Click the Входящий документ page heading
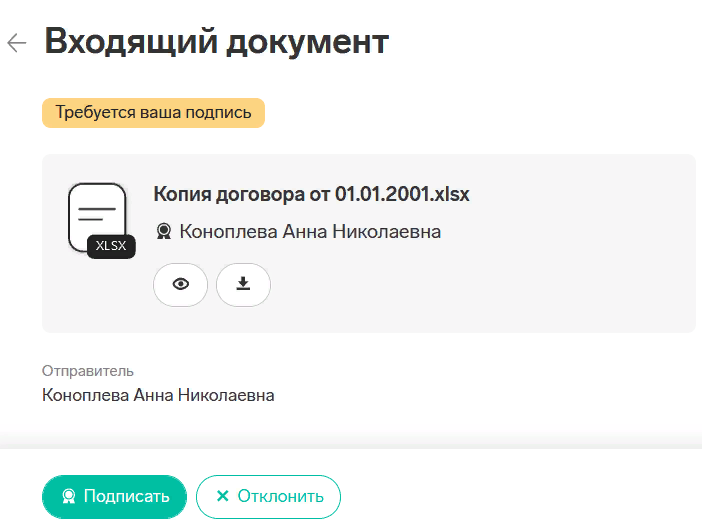 click(216, 42)
